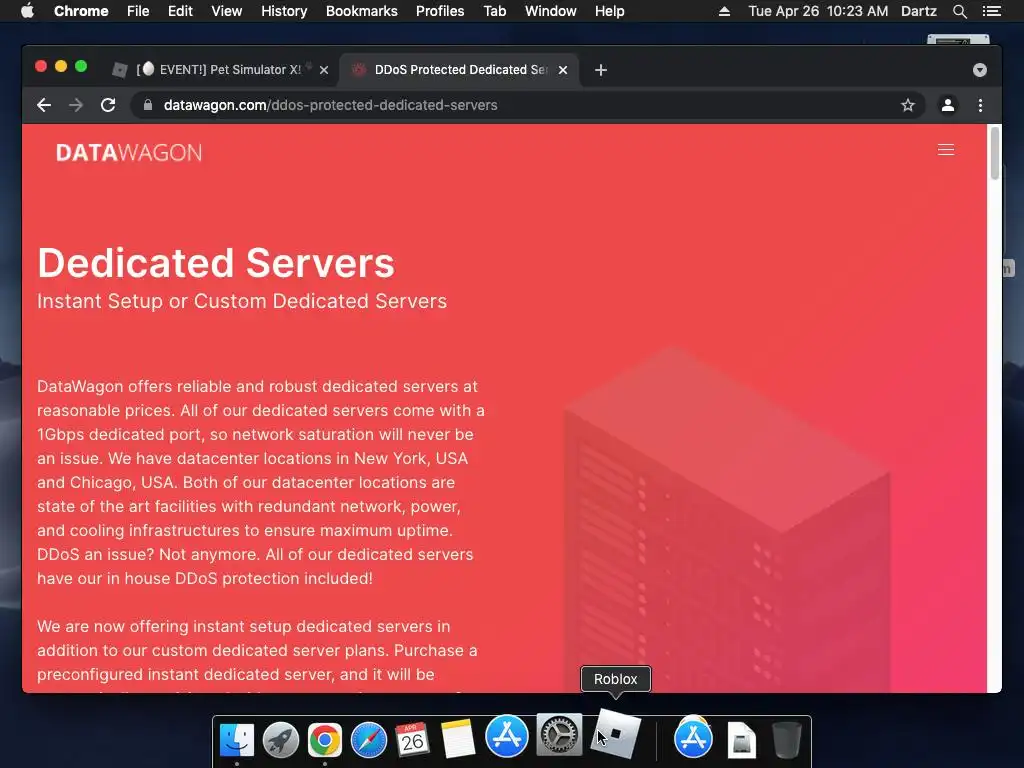Open Calendar from the dock

click(x=413, y=739)
